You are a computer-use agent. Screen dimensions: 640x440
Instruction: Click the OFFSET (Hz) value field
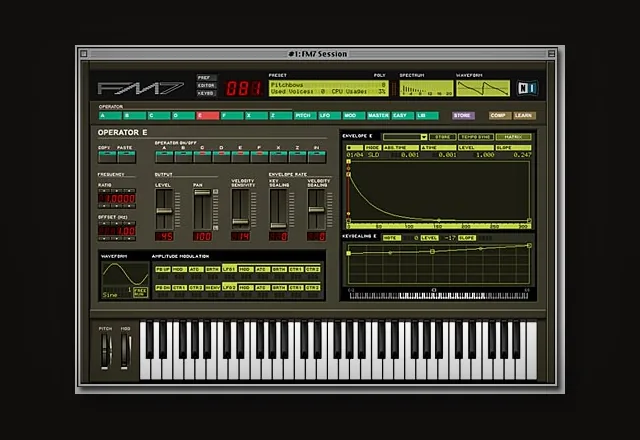(117, 231)
